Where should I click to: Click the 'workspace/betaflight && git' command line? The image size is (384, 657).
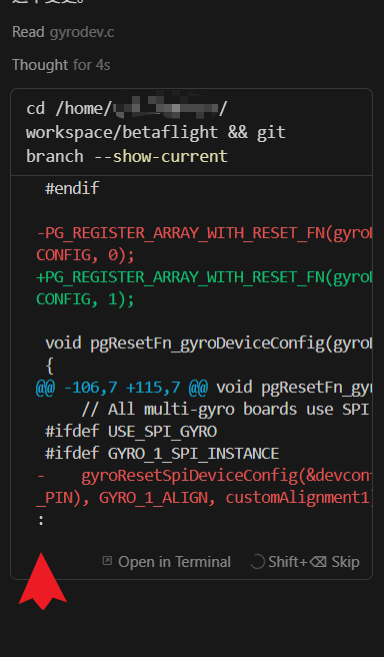(156, 132)
